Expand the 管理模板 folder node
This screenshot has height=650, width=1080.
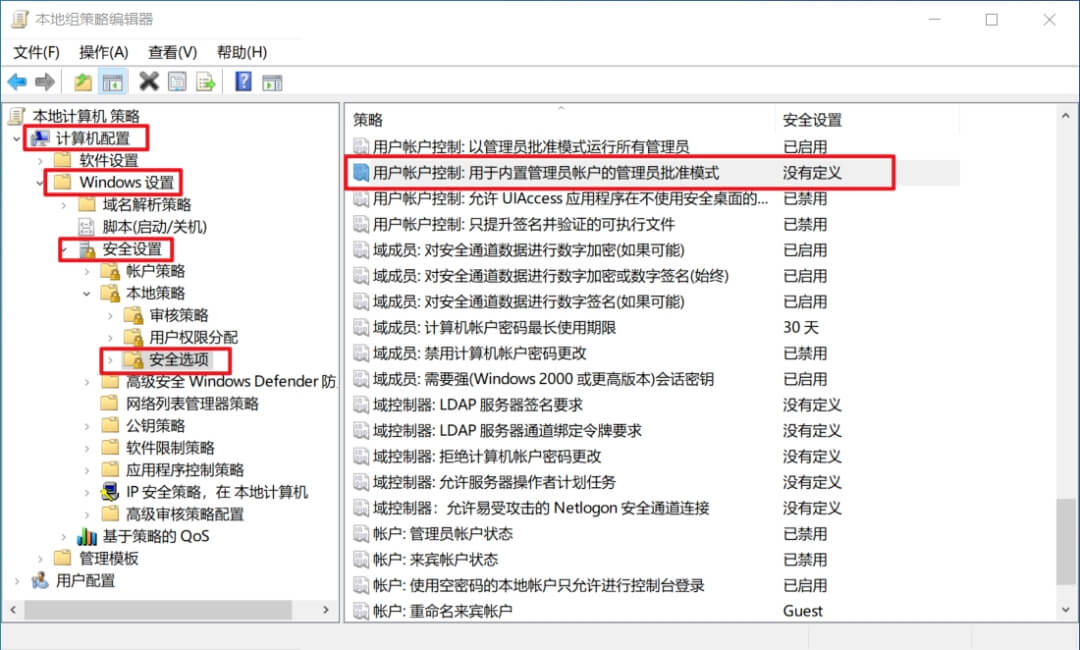point(41,558)
